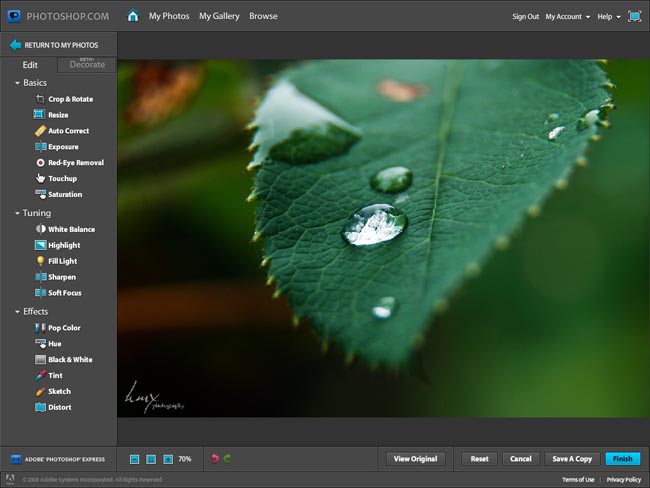Collapse the Effects section
This screenshot has height=488, width=650.
[x=18, y=311]
